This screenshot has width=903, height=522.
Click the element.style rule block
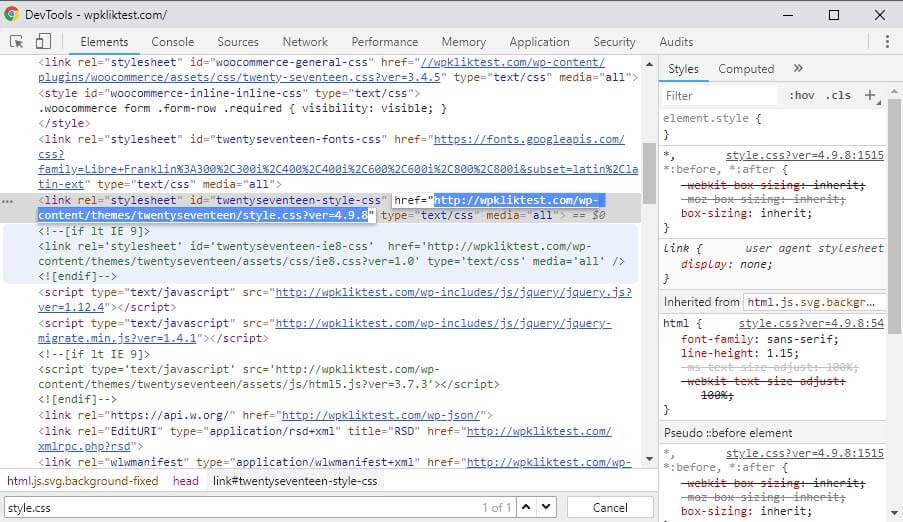(772, 126)
